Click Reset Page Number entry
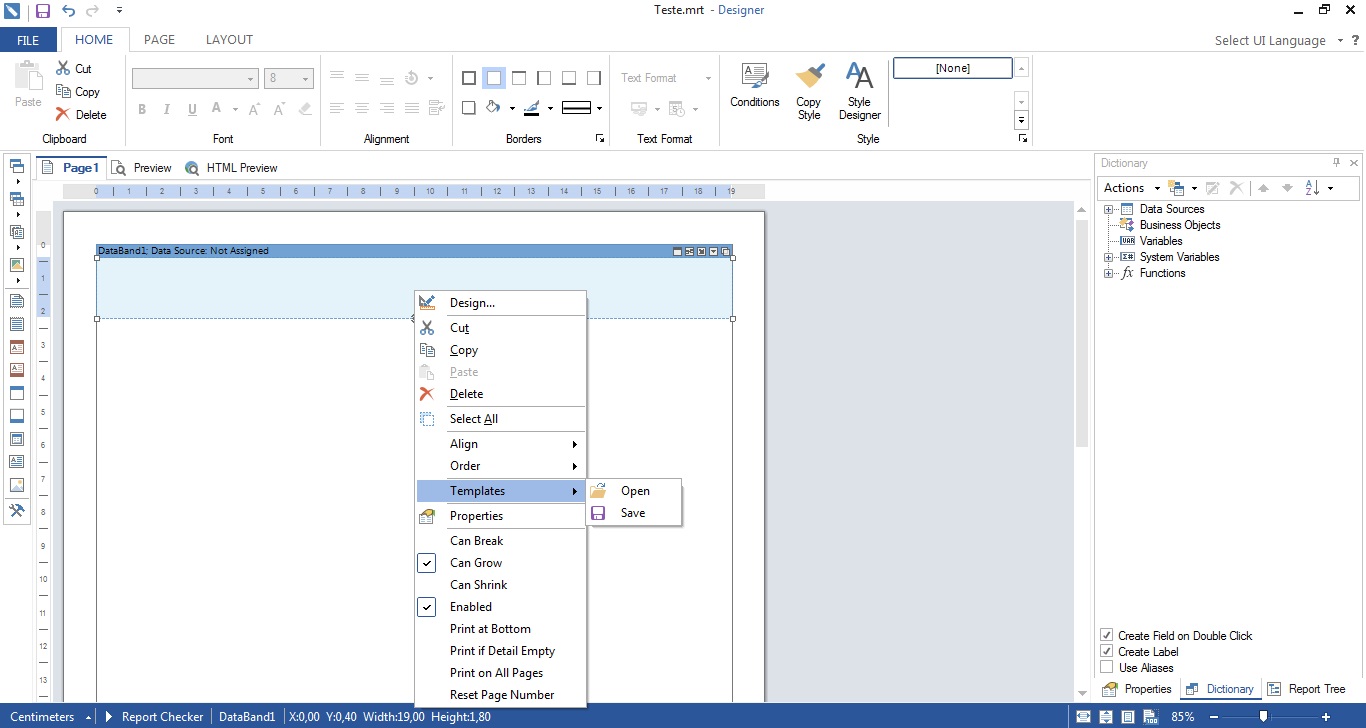1366x728 pixels. tap(500, 695)
